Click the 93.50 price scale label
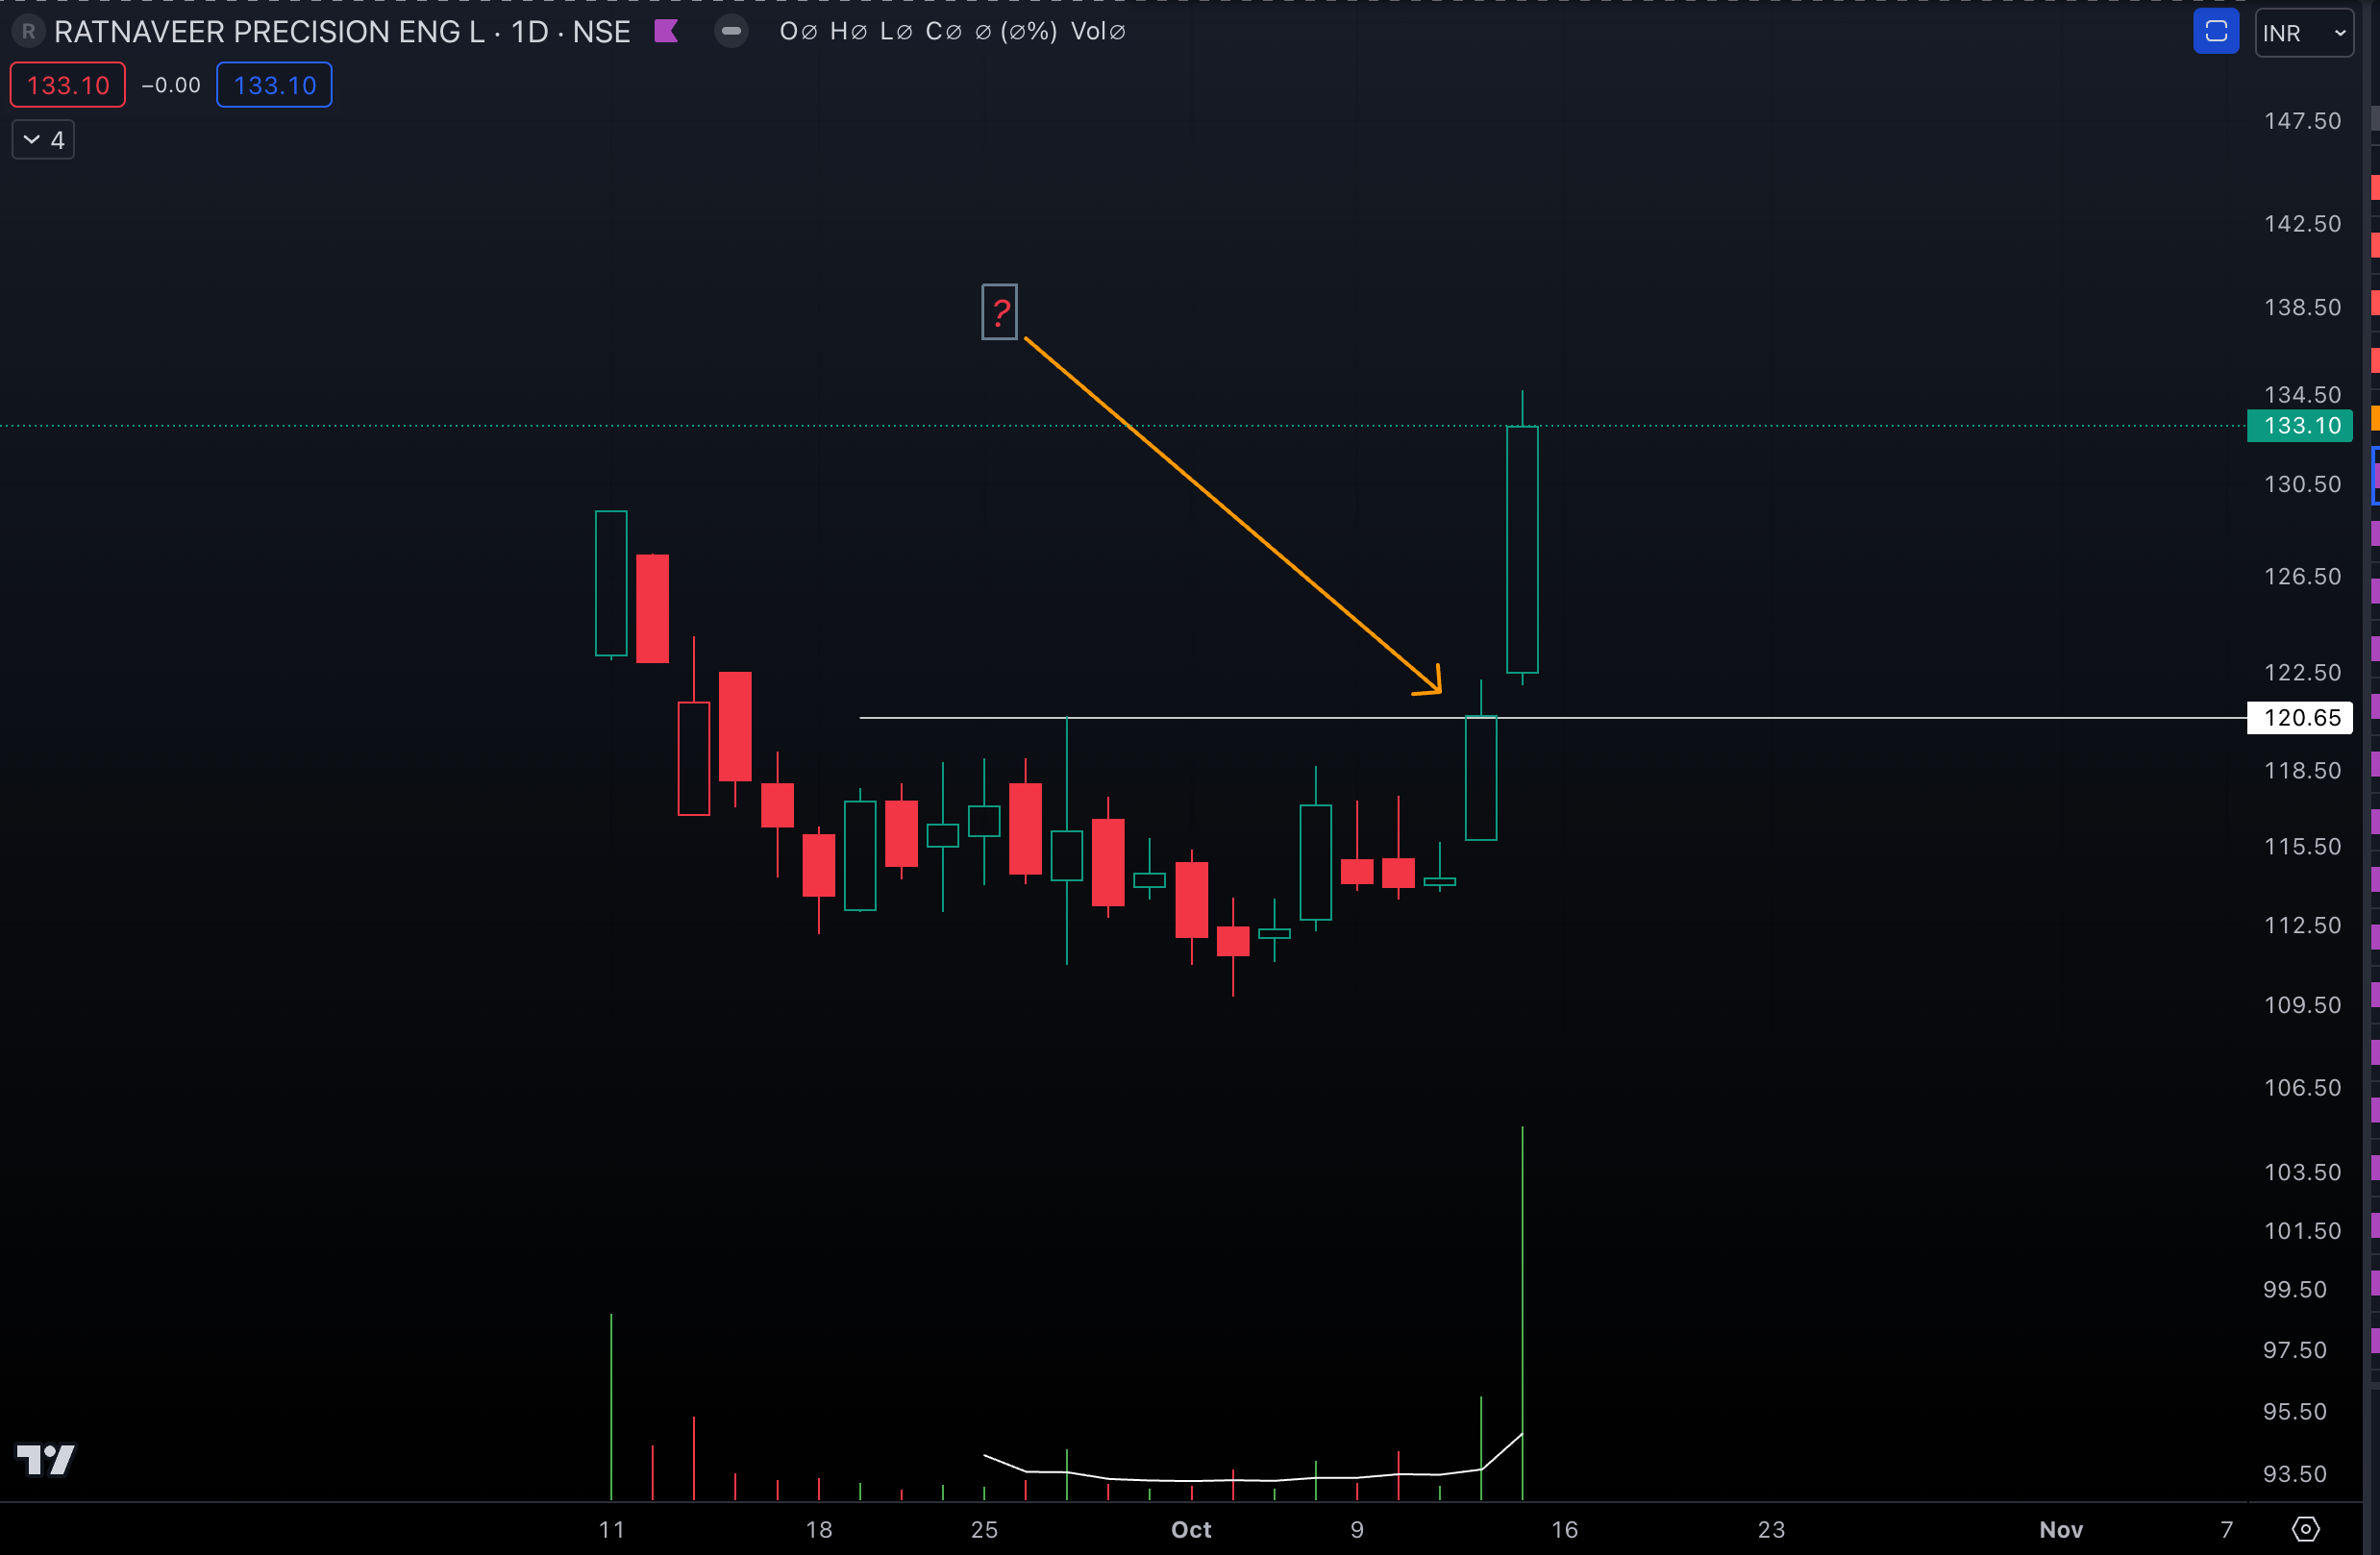Viewport: 2380px width, 1555px height. 2294,1474
